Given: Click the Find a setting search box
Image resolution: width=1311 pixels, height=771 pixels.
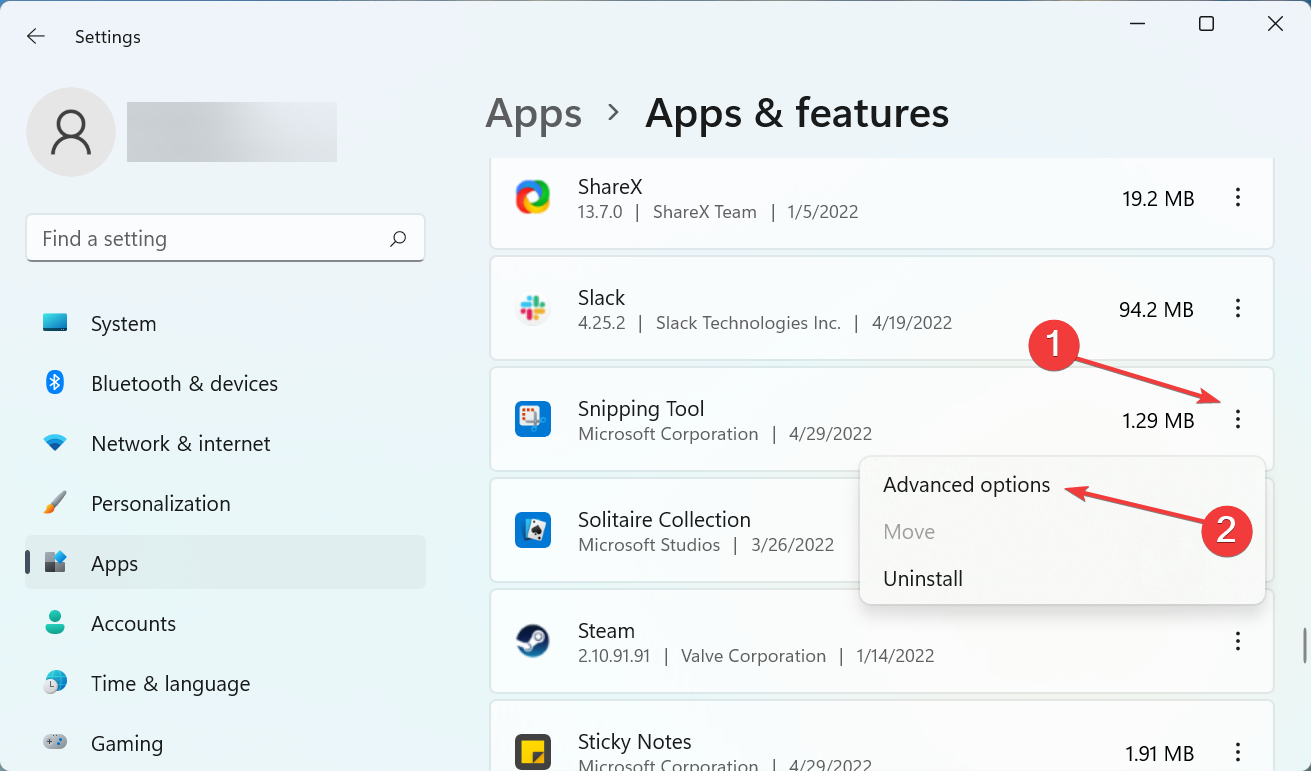Looking at the screenshot, I should tap(225, 238).
